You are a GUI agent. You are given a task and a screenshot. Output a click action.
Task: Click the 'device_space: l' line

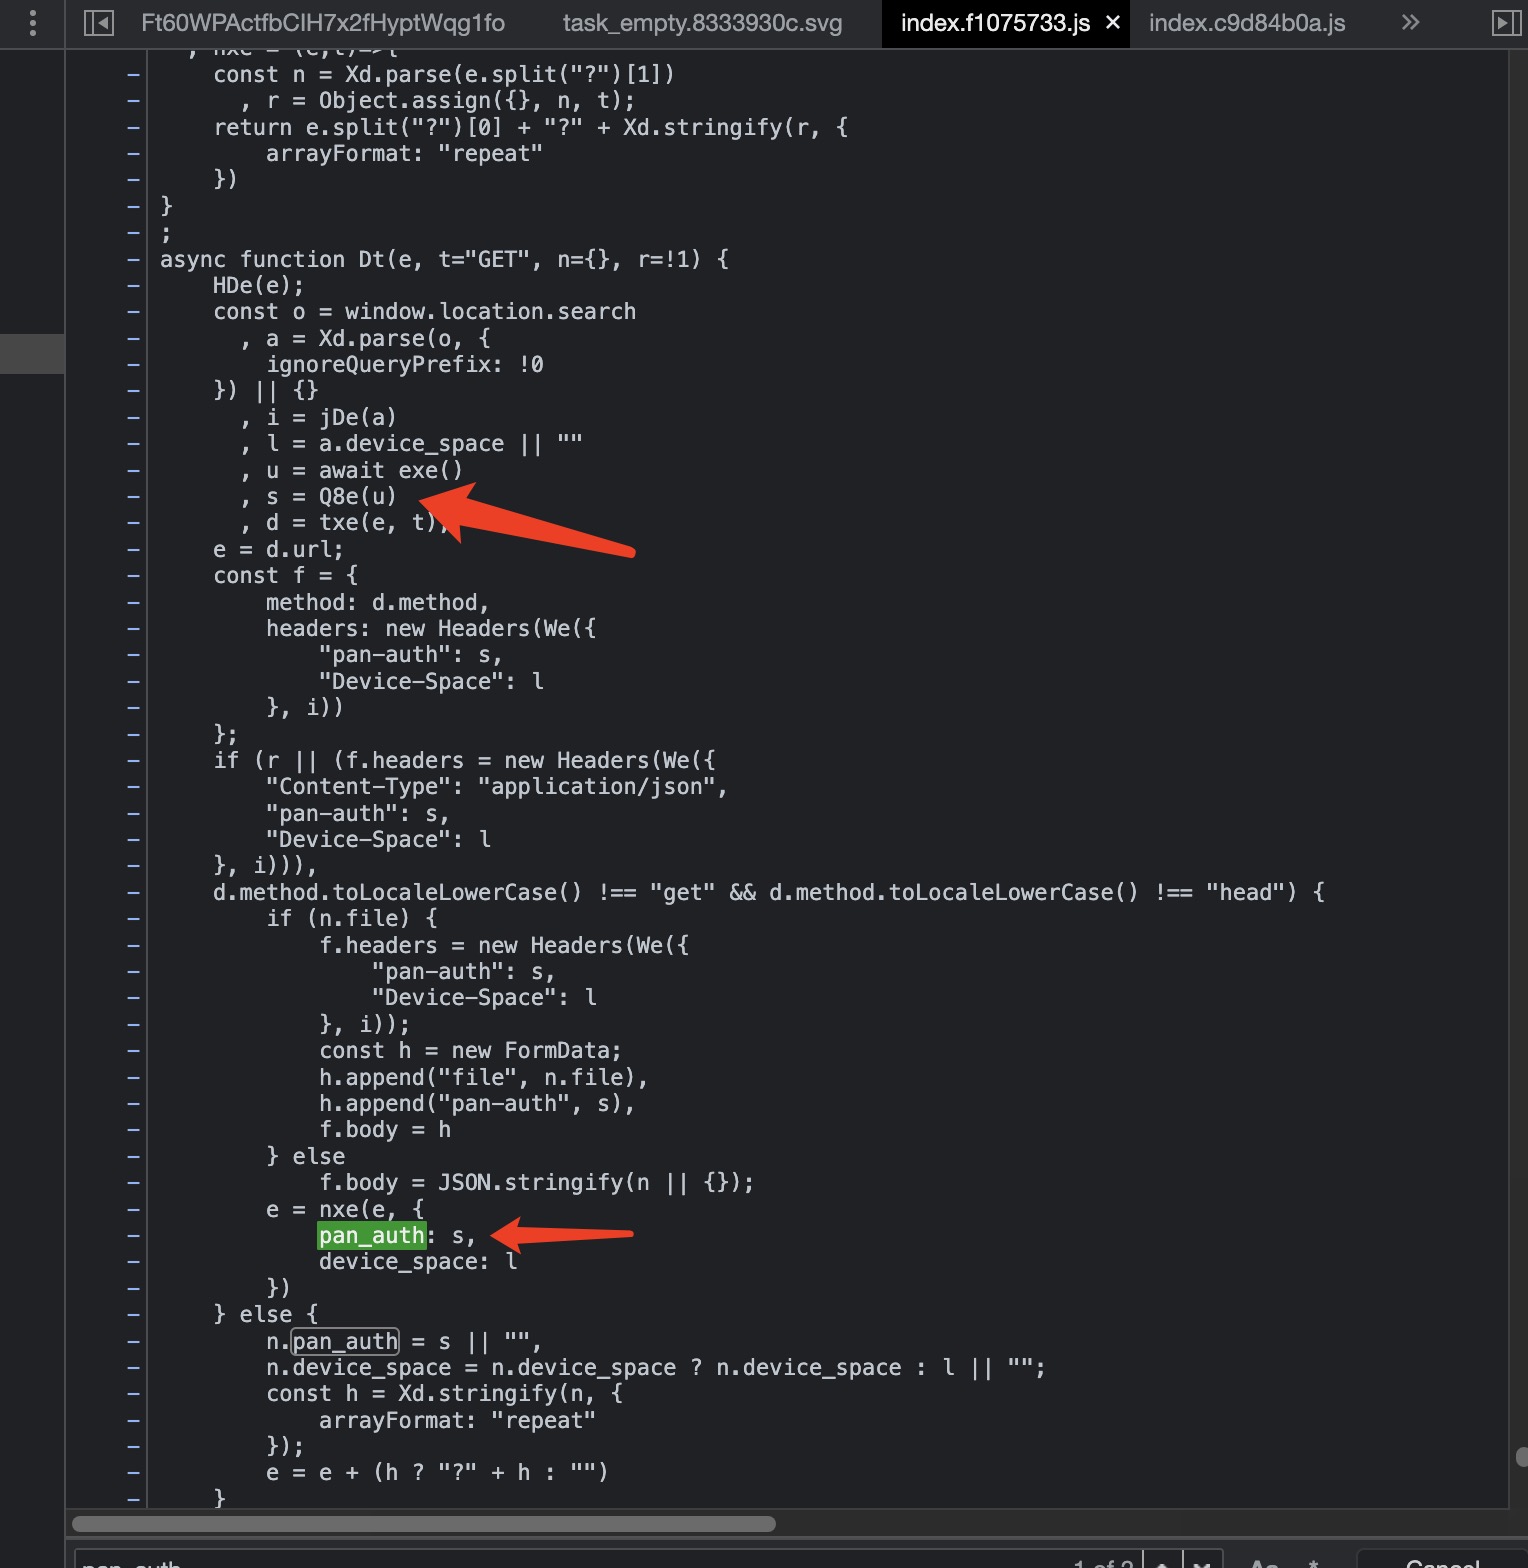click(x=418, y=1262)
